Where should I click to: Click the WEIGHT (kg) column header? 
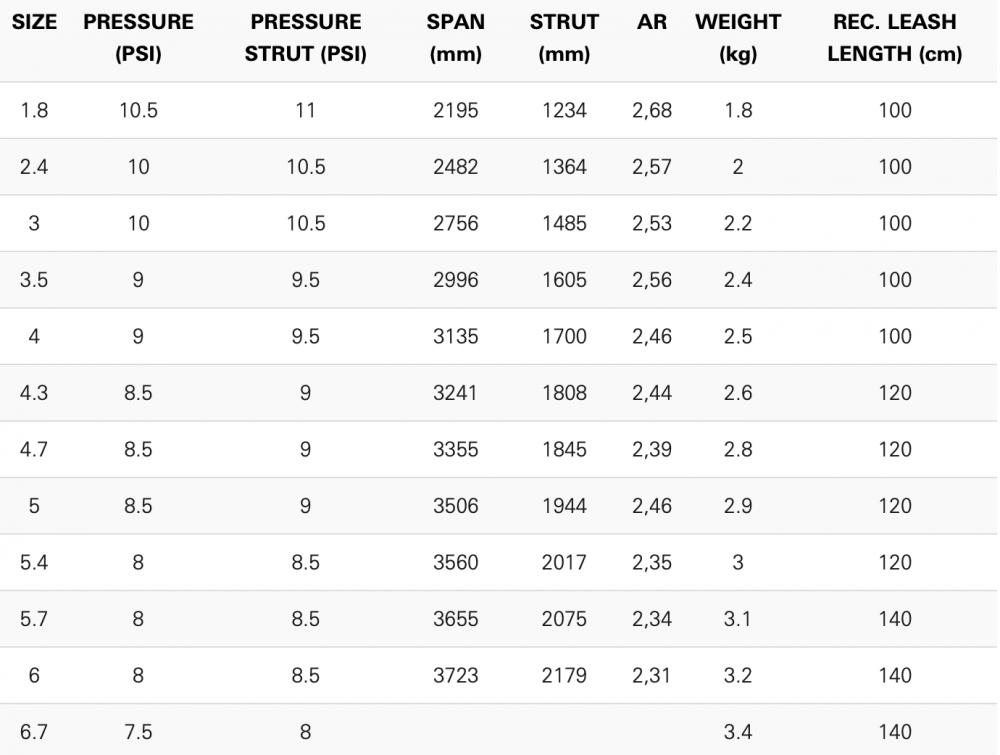(737, 38)
